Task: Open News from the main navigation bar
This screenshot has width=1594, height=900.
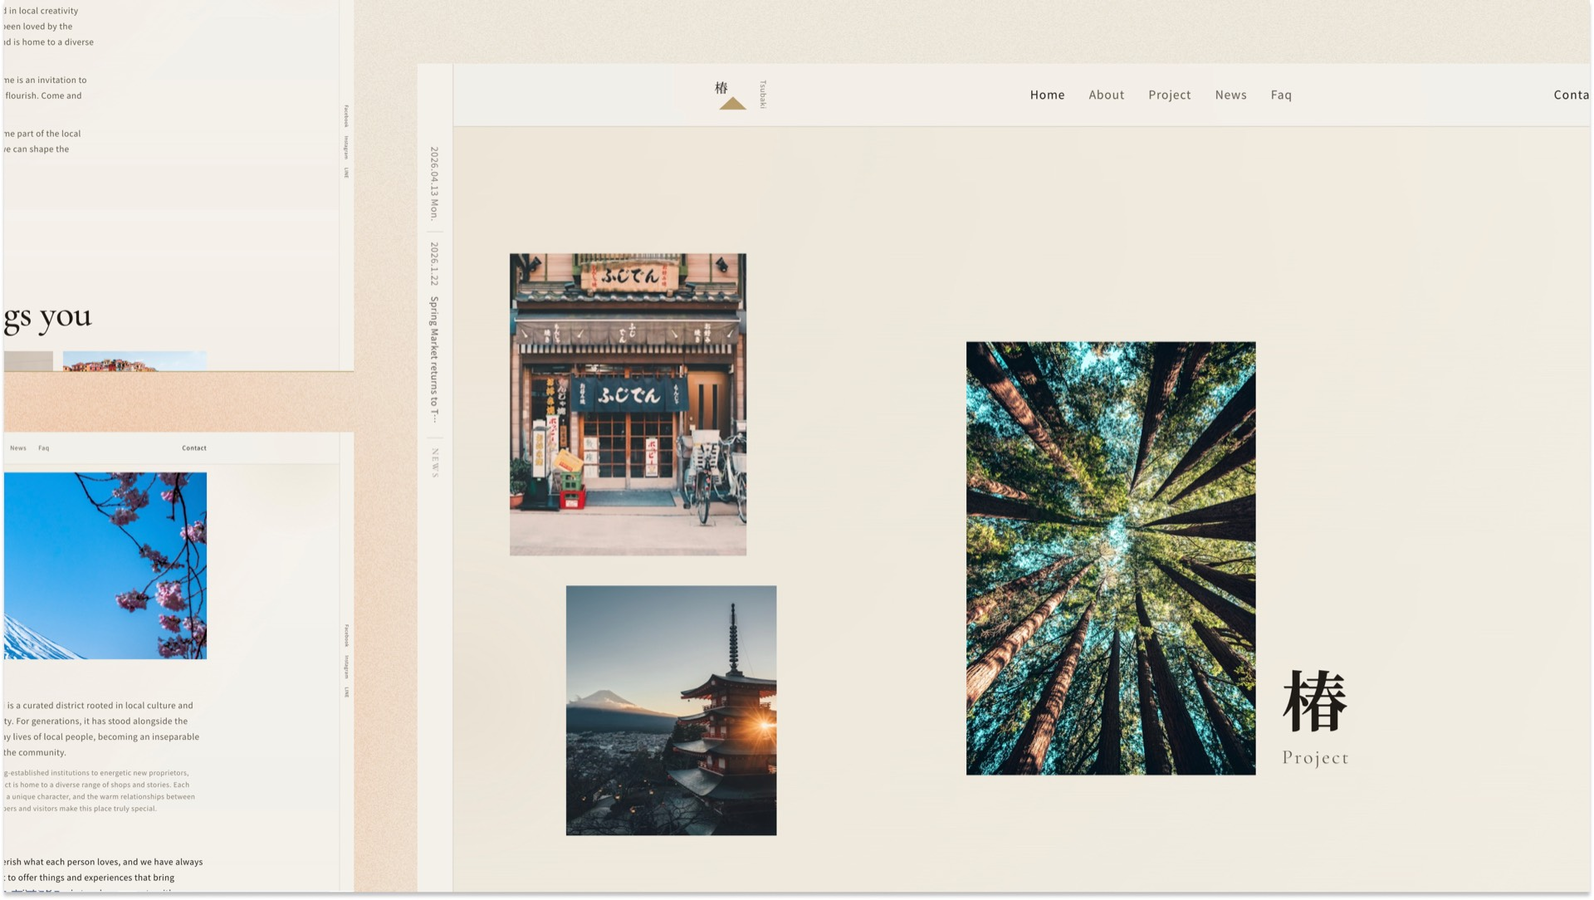Action: click(1230, 95)
